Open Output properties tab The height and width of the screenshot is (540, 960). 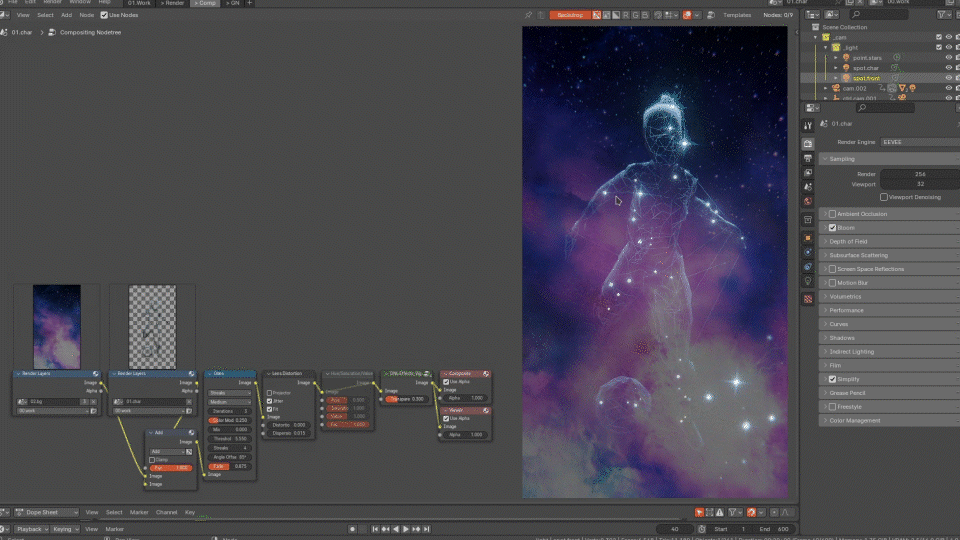808,159
